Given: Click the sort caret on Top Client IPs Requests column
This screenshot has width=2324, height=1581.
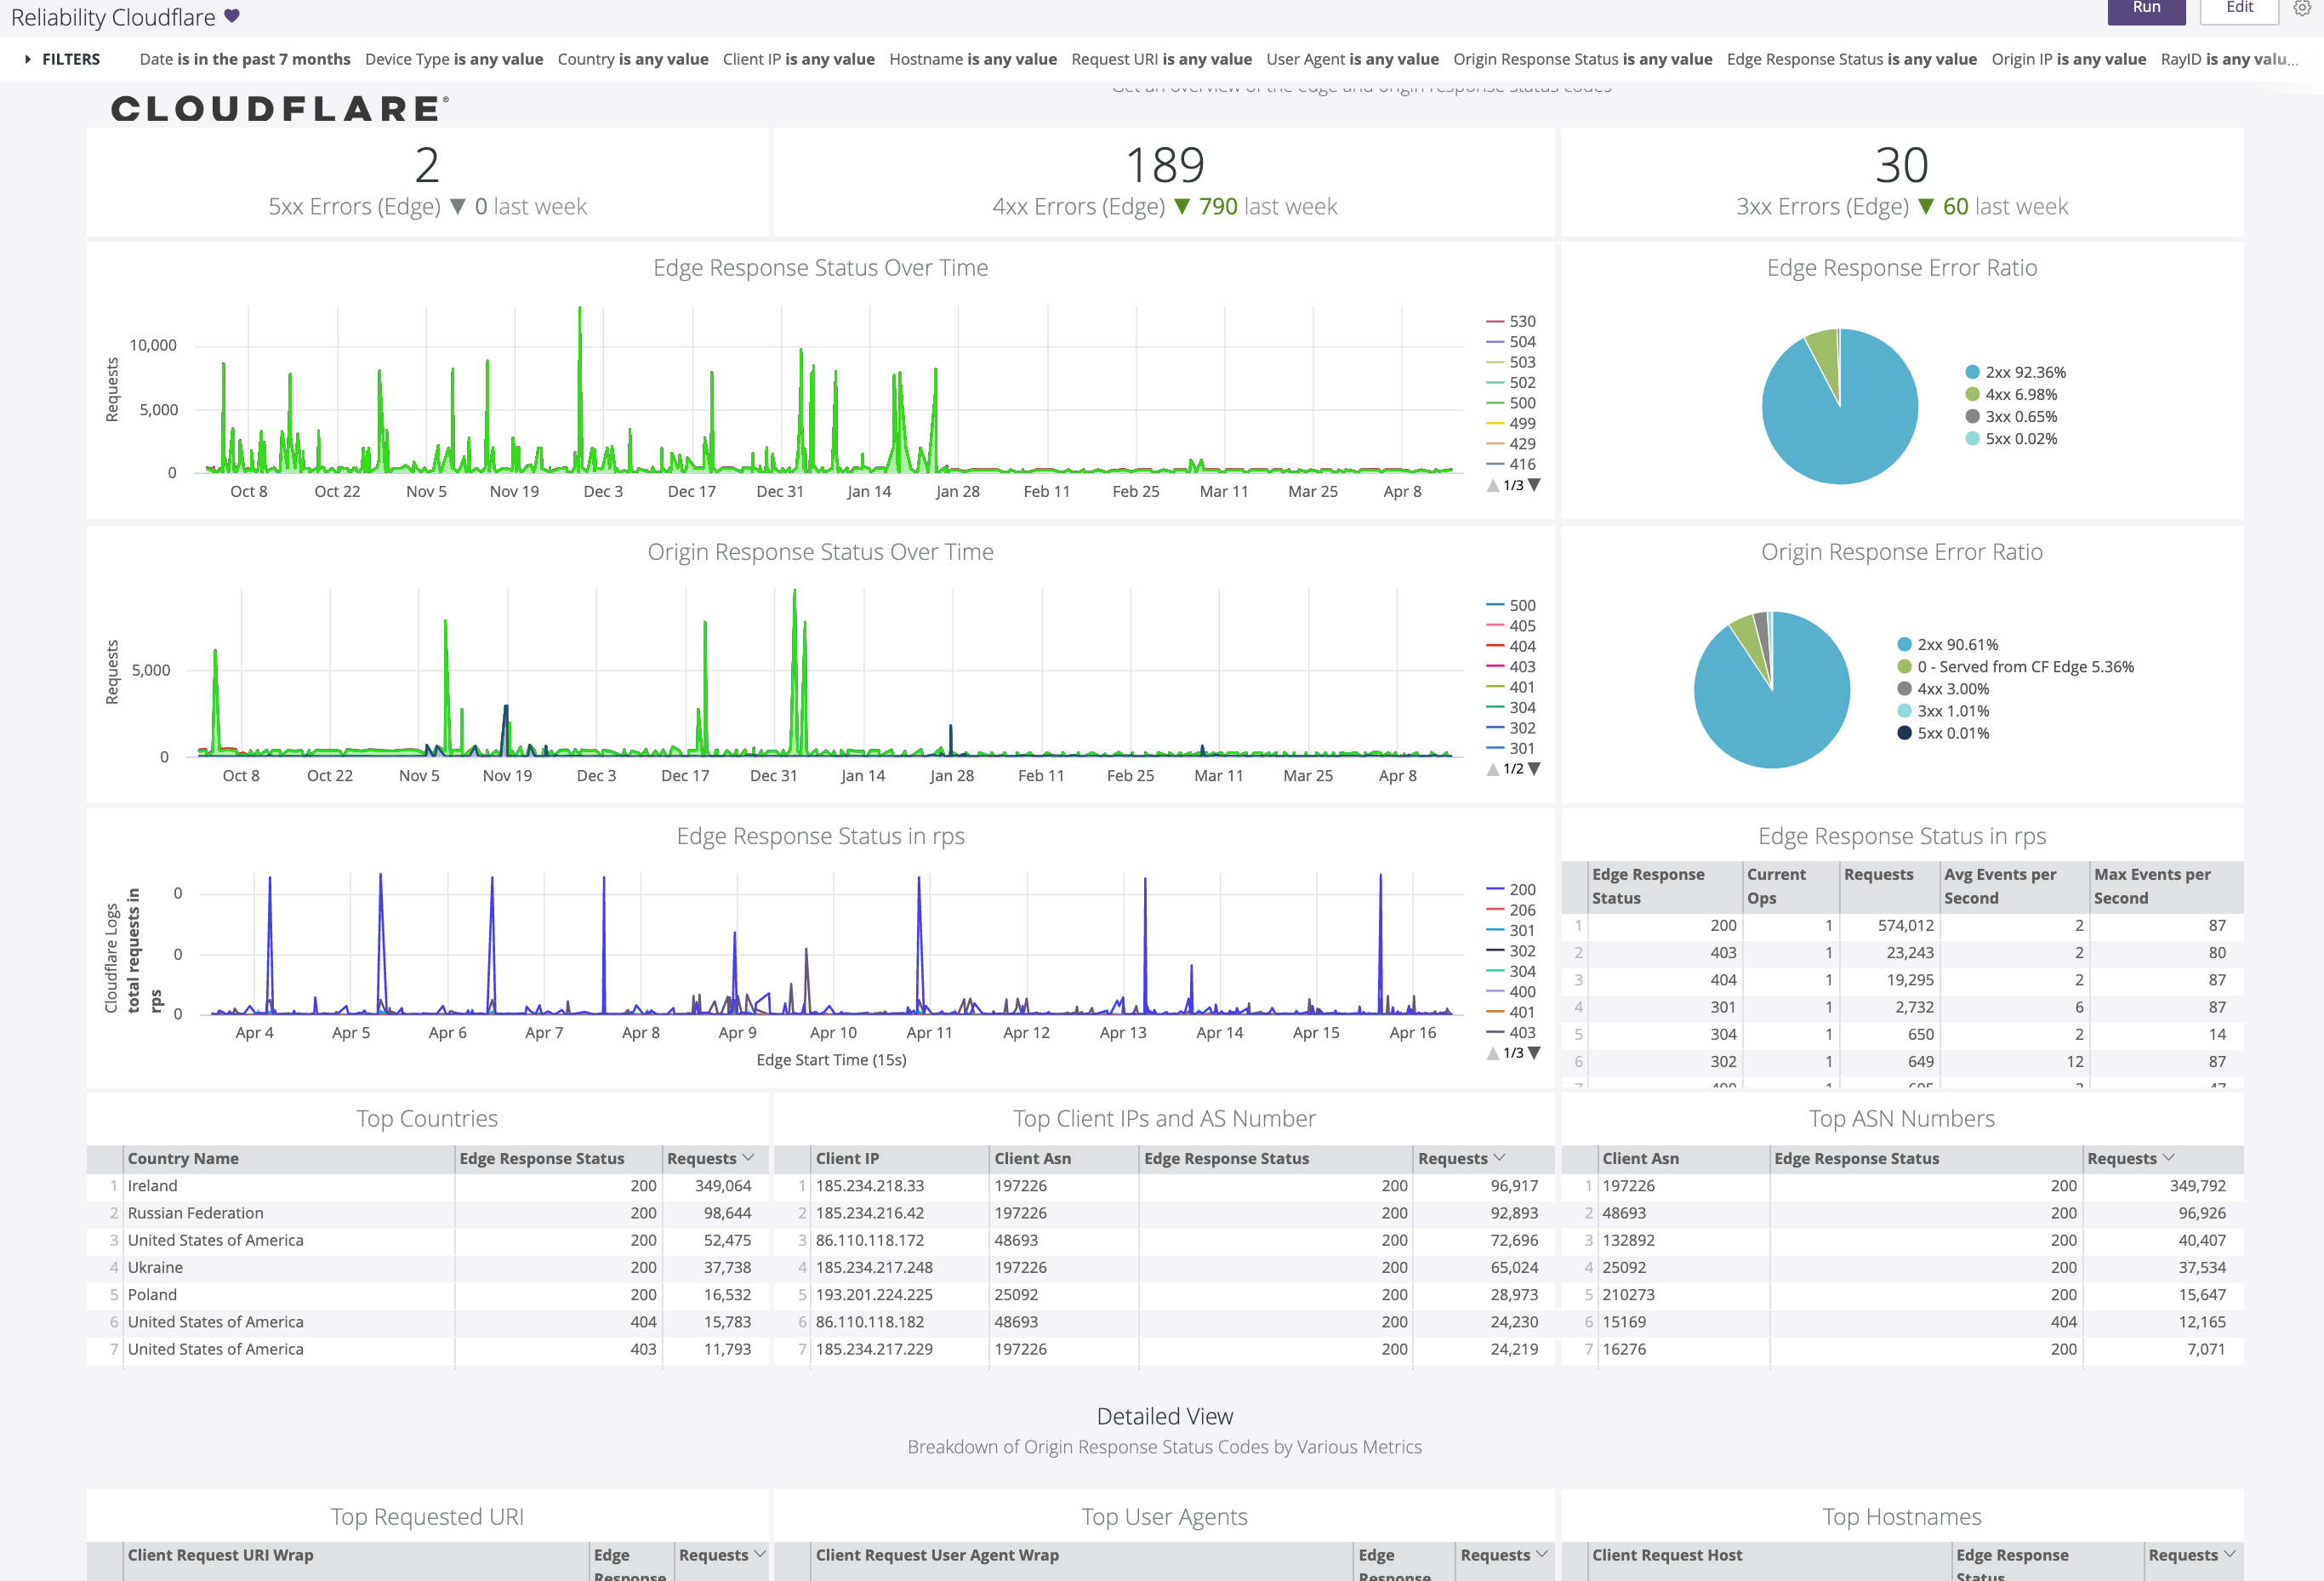Looking at the screenshot, I should click(1501, 1158).
